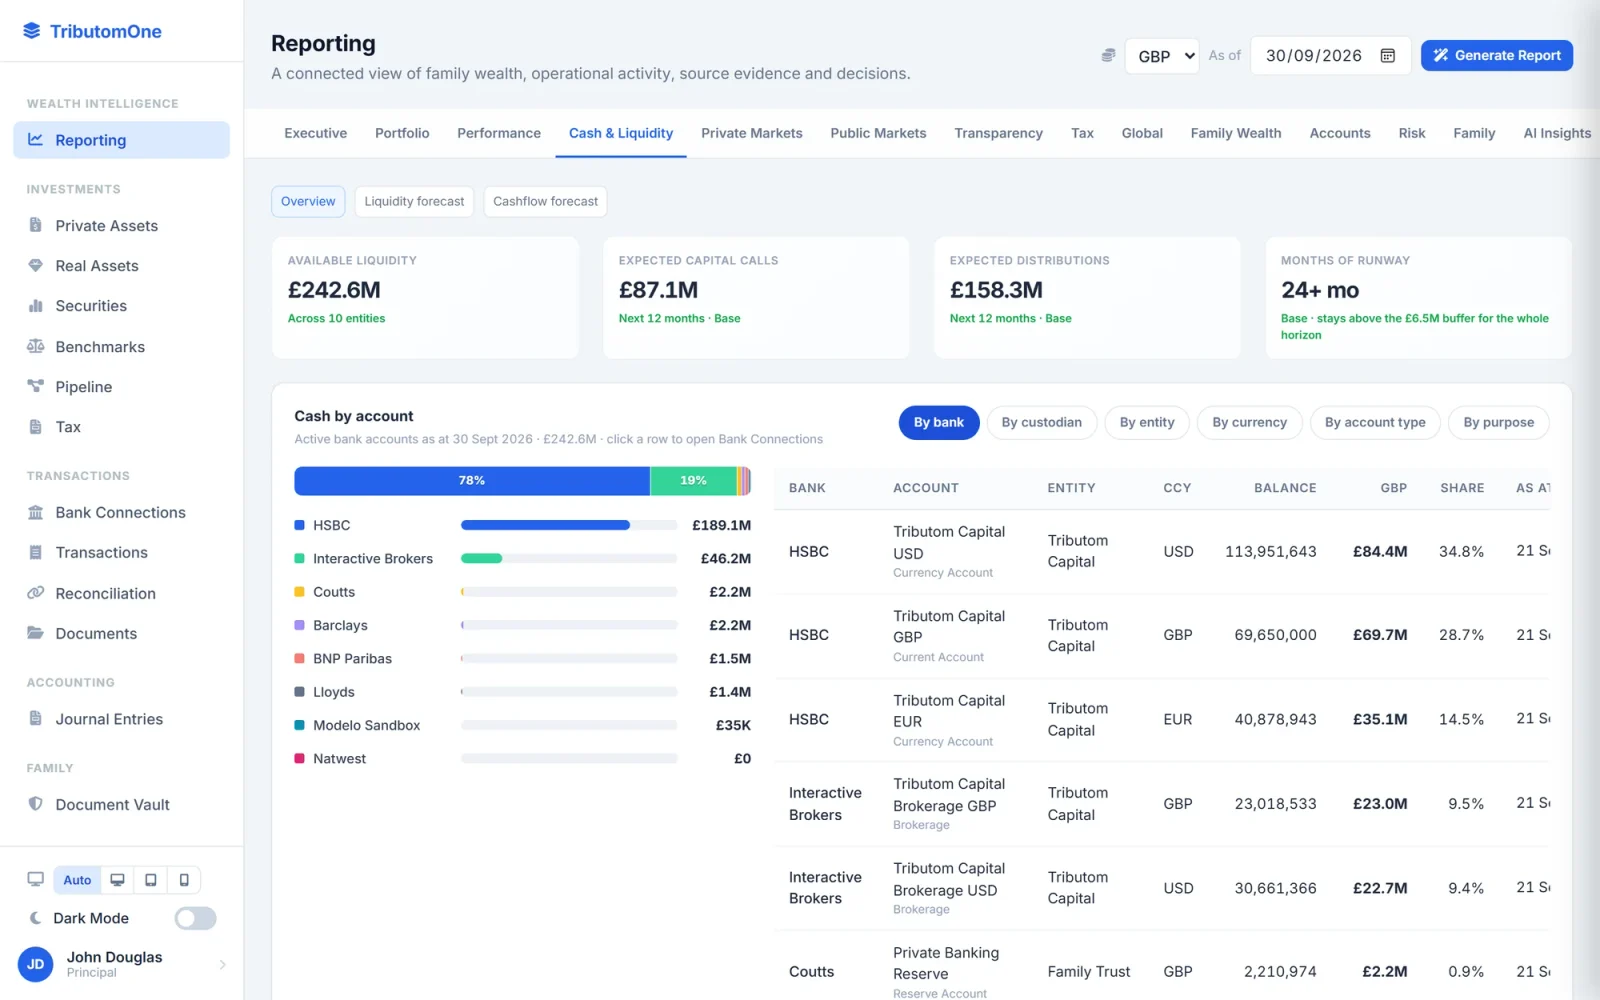This screenshot has width=1600, height=1000.
Task: Select the Cashflow forecast sub-tab
Action: click(545, 201)
